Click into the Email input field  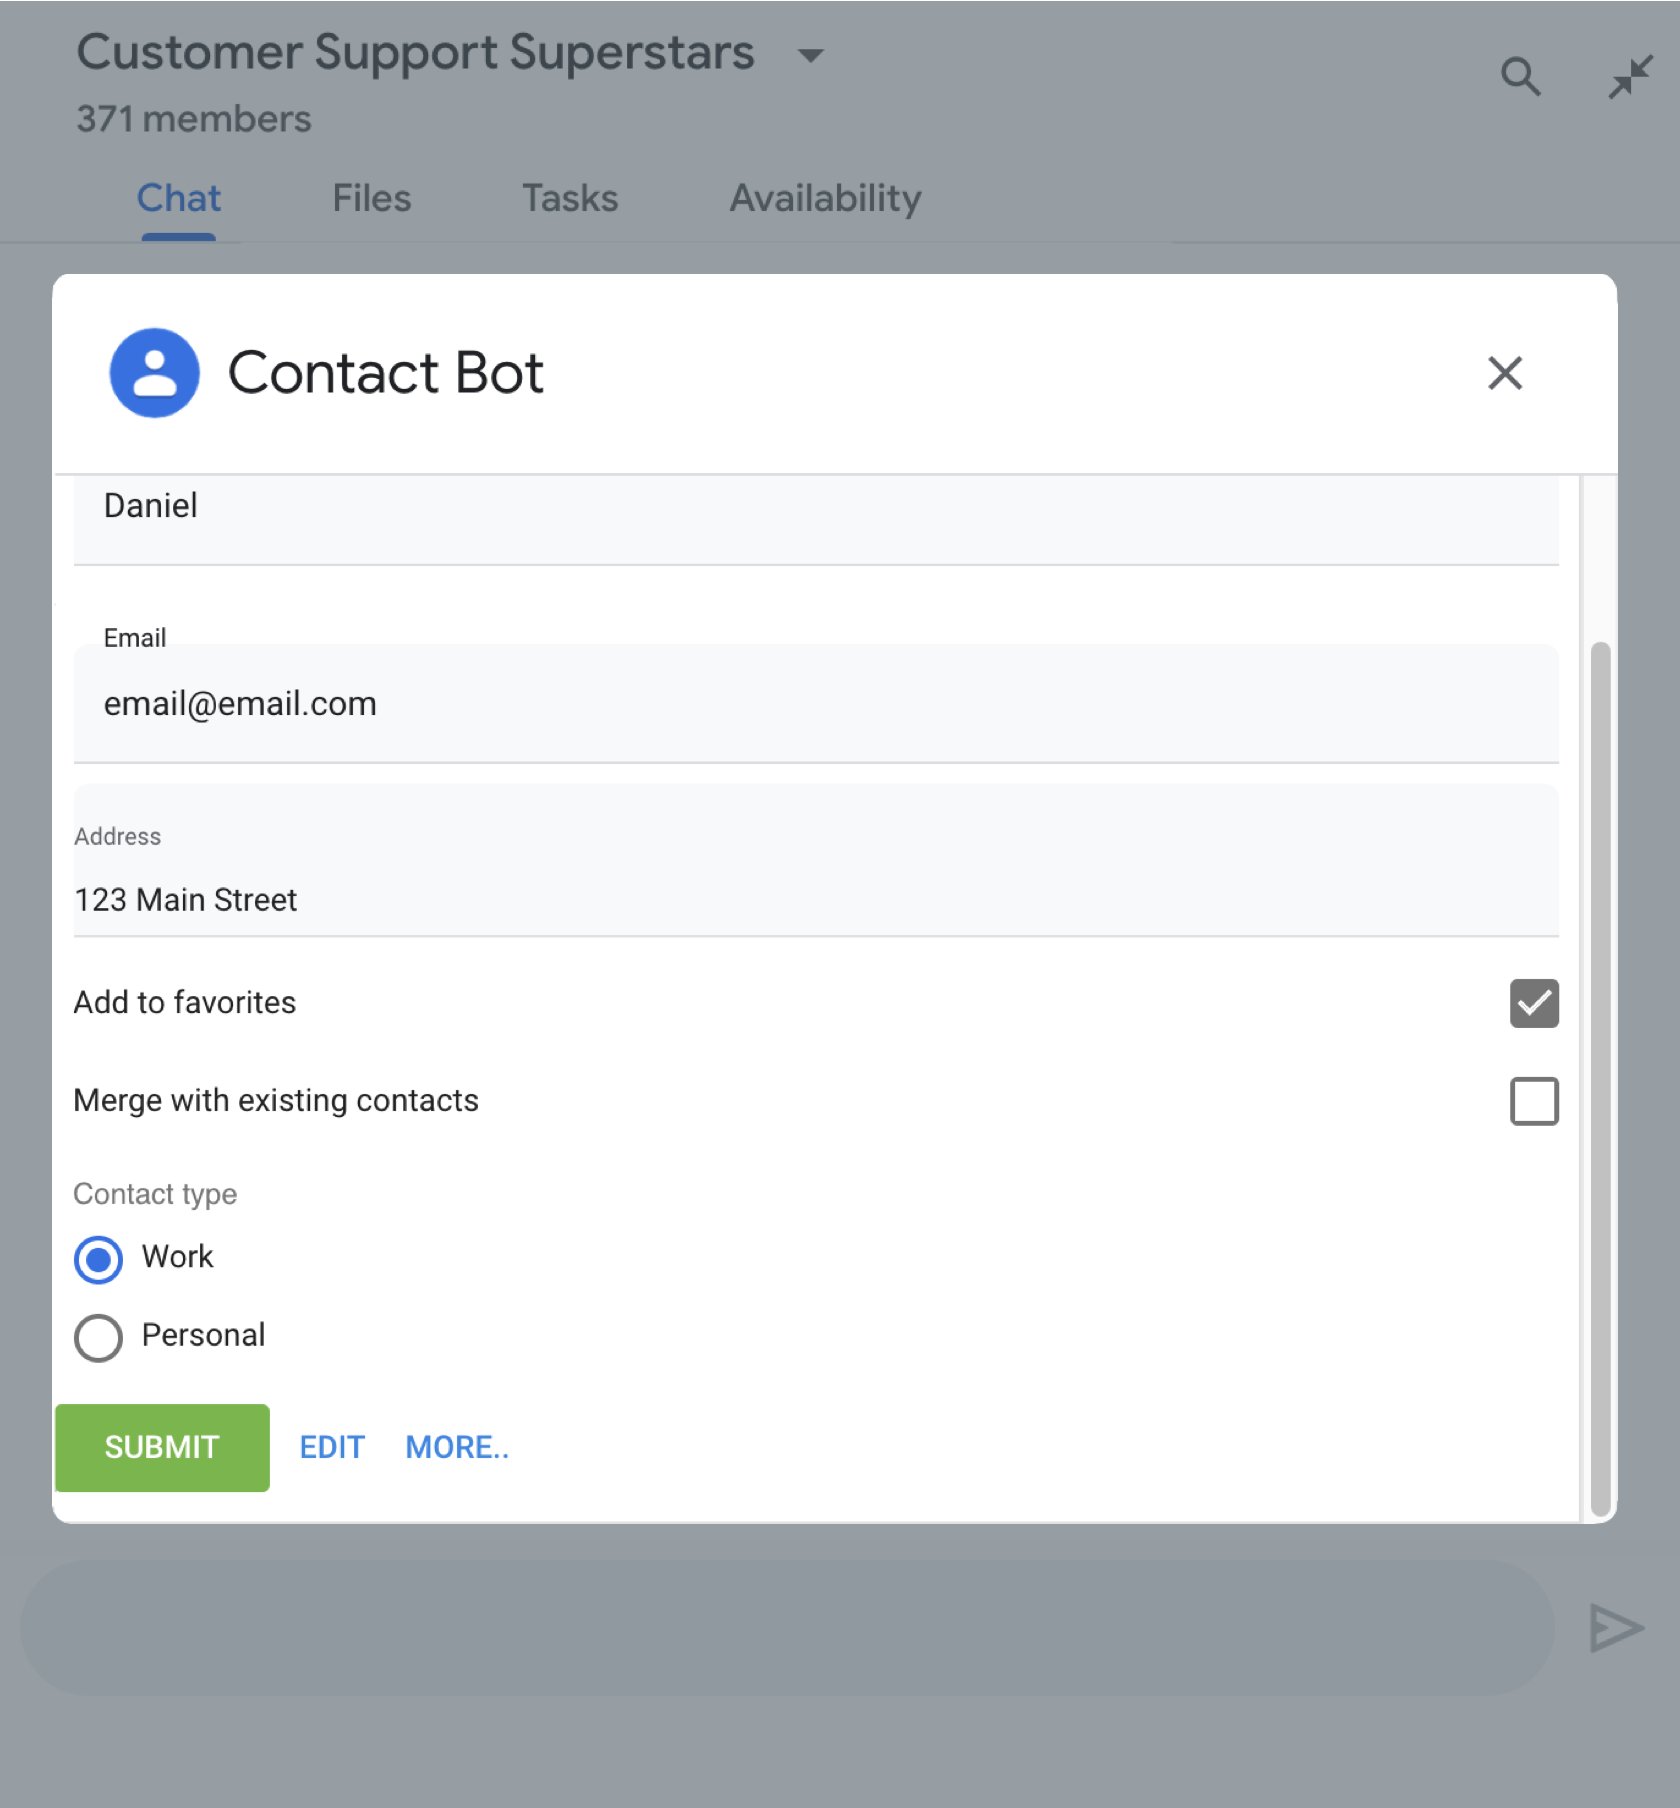click(x=815, y=704)
